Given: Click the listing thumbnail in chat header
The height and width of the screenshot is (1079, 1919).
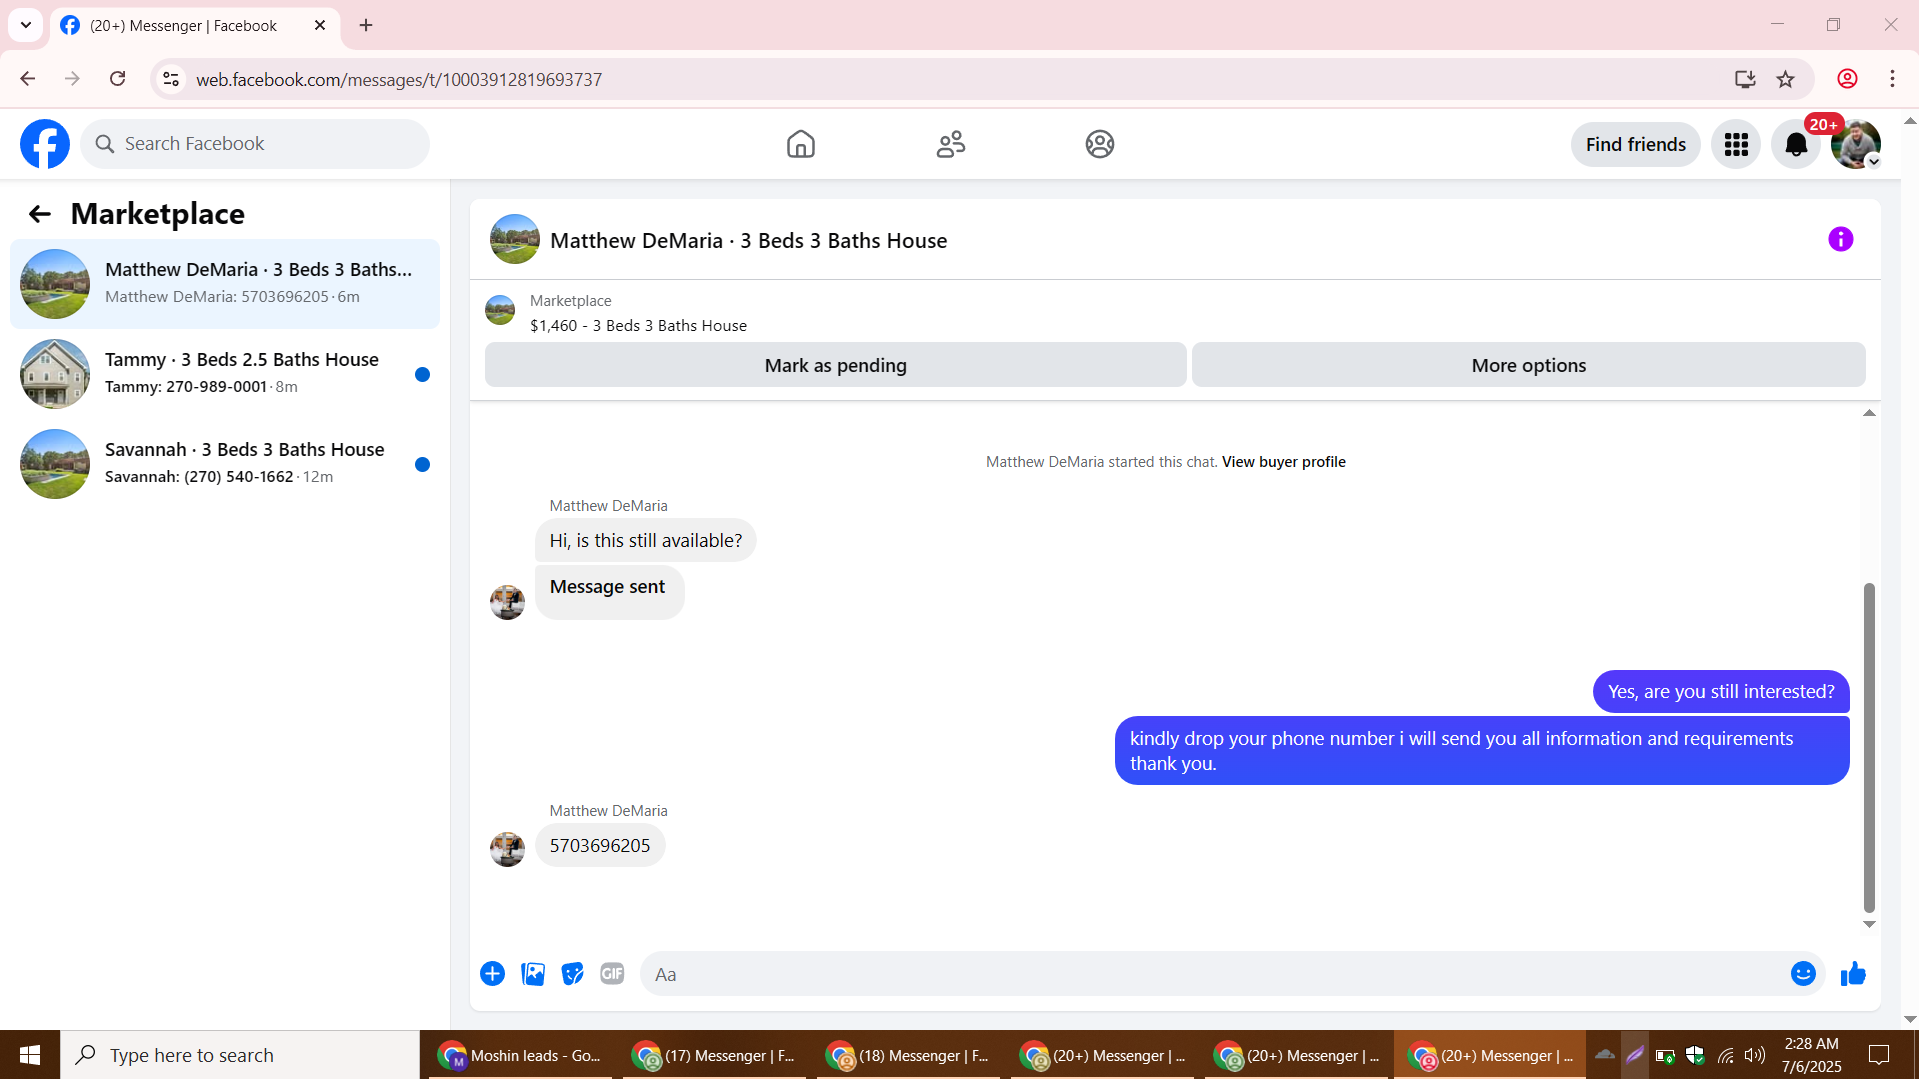Looking at the screenshot, I should [514, 239].
